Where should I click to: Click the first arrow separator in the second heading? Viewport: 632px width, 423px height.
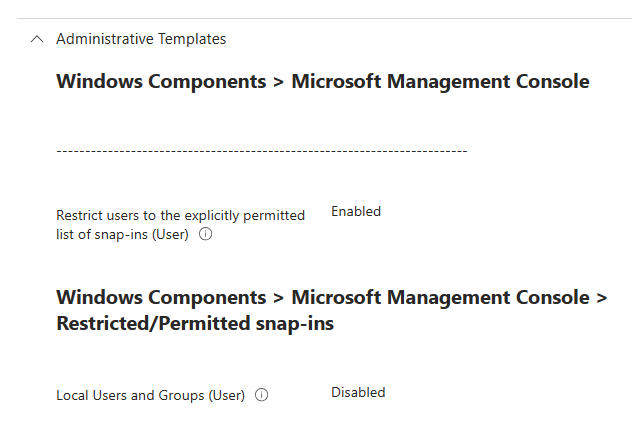click(279, 298)
